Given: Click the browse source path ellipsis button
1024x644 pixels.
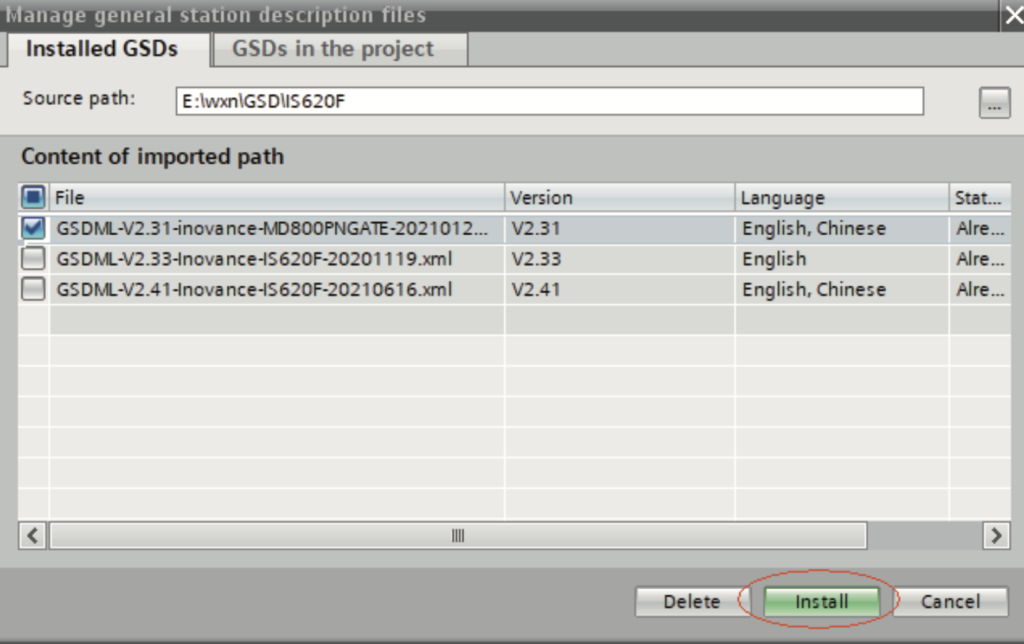Looking at the screenshot, I should (993, 102).
